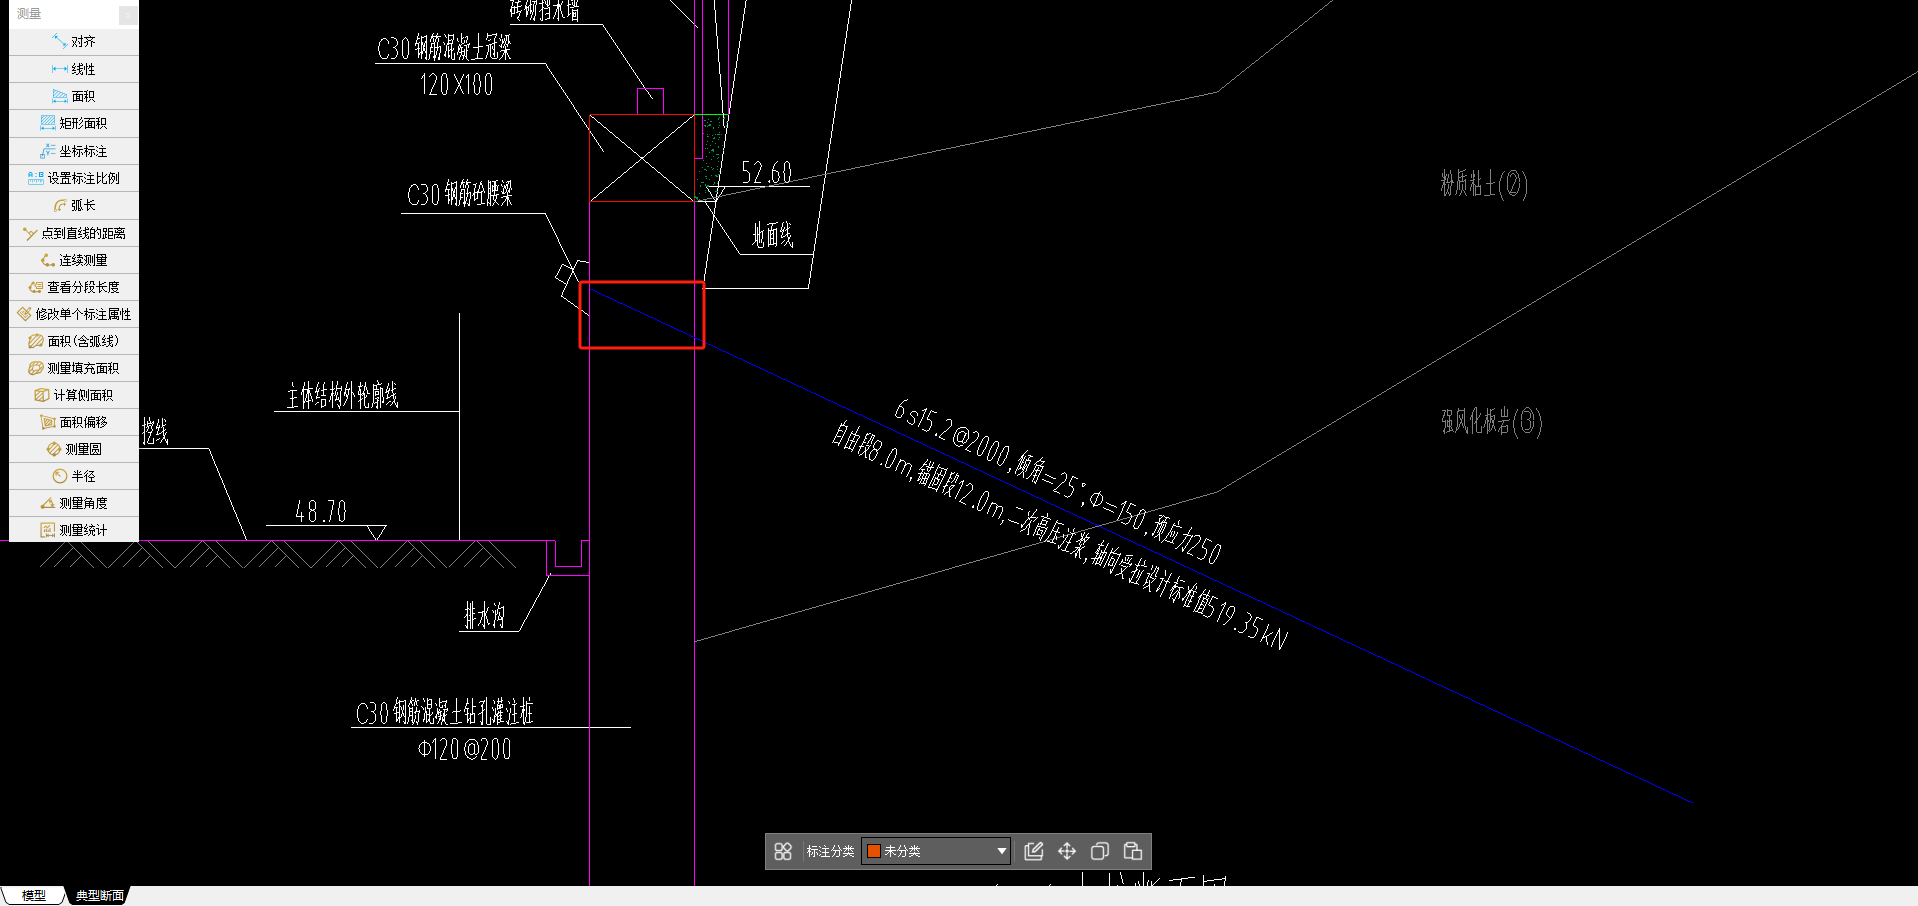Click the move arrows icon in floating toolbar
The width and height of the screenshot is (1918, 906).
1067,851
